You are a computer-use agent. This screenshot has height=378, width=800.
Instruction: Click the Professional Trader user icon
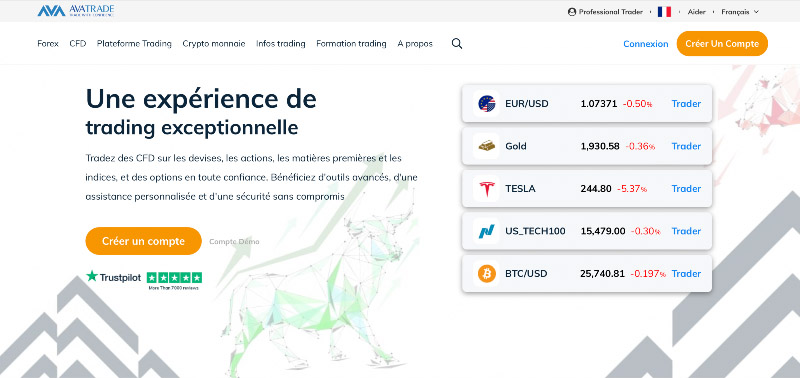tap(571, 12)
